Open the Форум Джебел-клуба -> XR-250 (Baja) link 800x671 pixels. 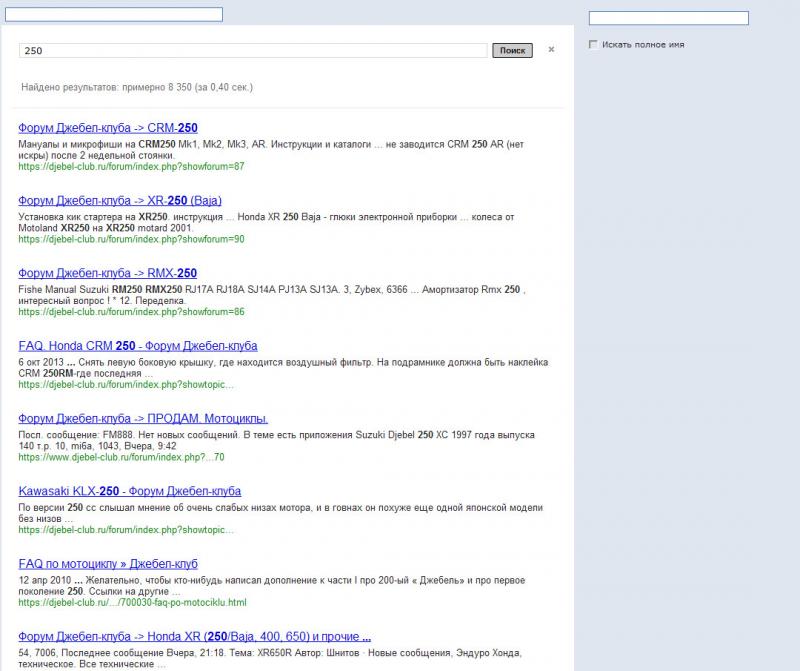pos(120,201)
